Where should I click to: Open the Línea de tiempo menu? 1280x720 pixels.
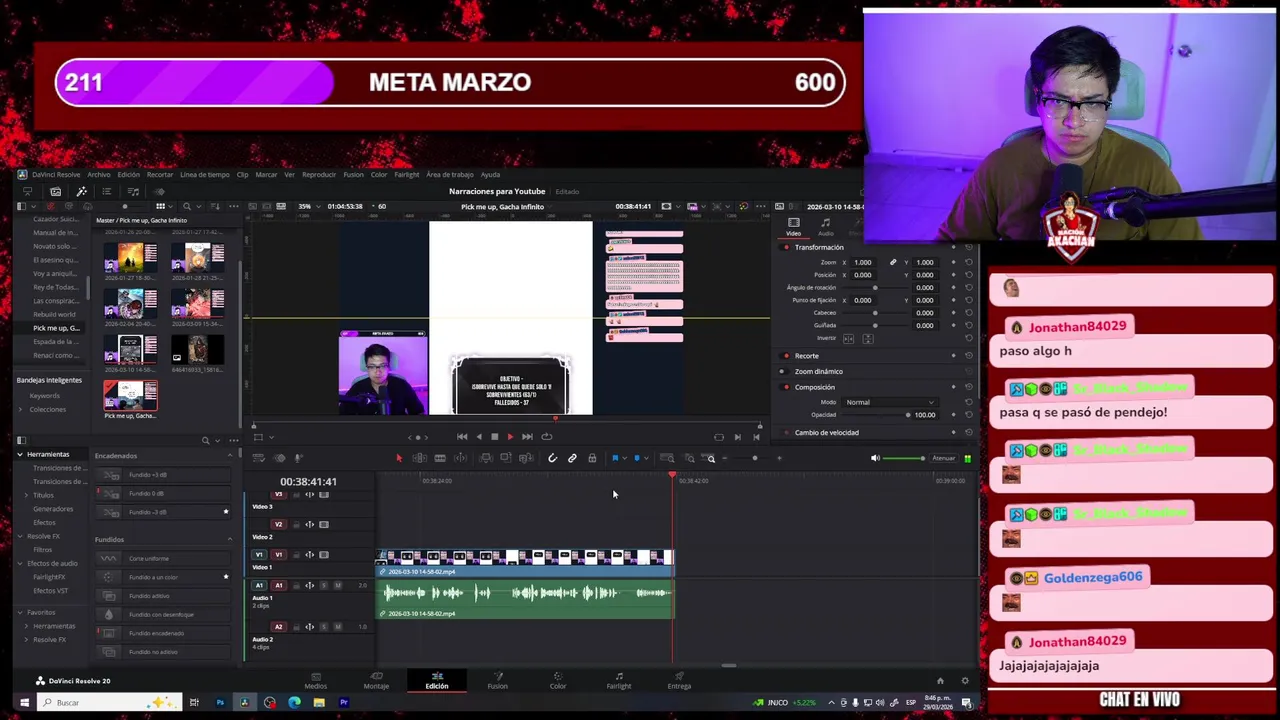click(x=204, y=175)
